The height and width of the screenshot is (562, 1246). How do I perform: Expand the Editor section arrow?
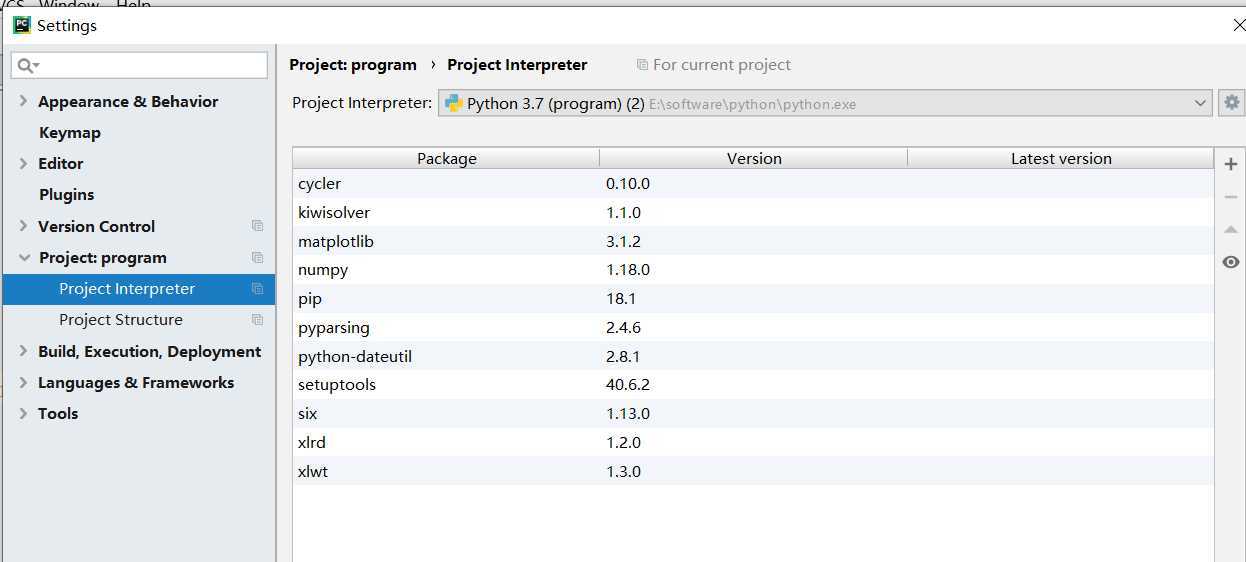click(23, 163)
